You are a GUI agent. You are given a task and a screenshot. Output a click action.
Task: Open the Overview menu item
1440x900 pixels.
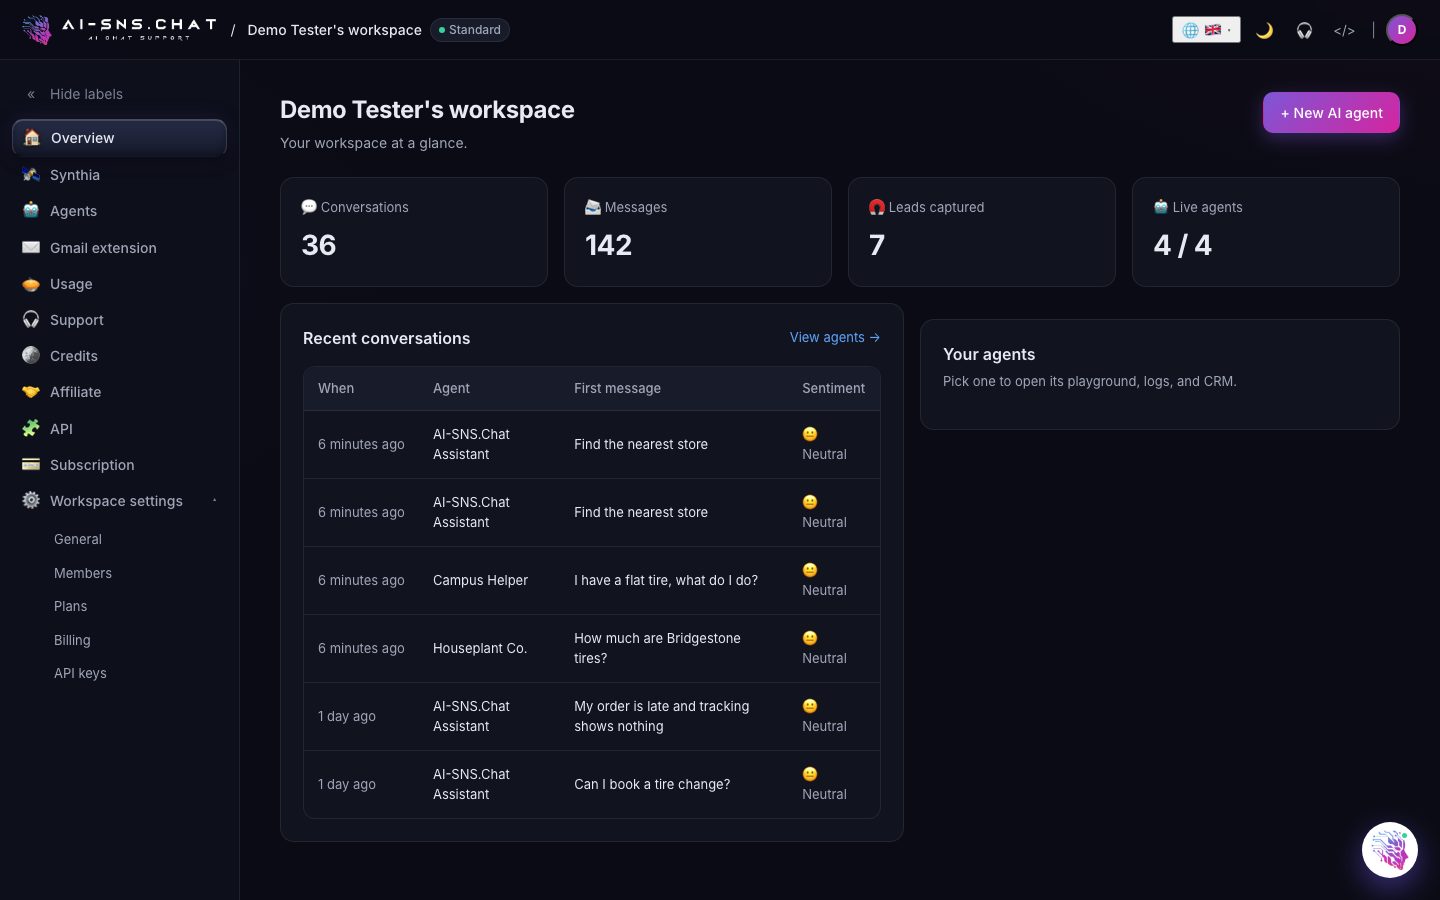(119, 138)
